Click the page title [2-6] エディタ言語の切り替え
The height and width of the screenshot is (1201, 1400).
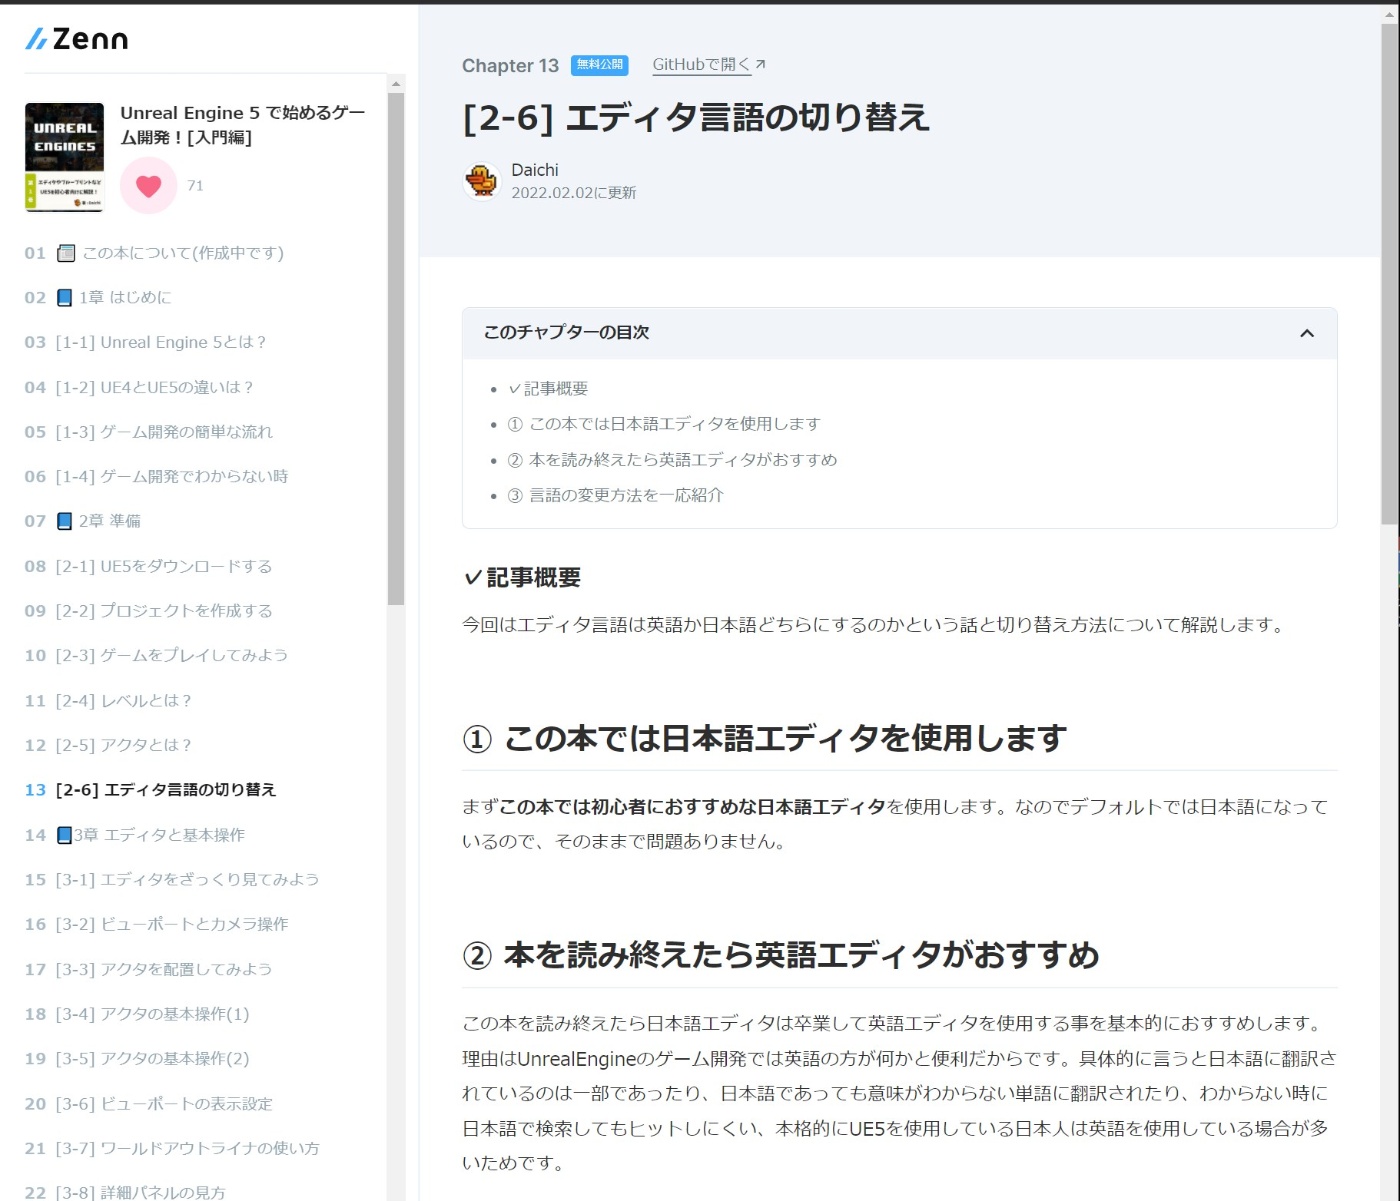[696, 117]
